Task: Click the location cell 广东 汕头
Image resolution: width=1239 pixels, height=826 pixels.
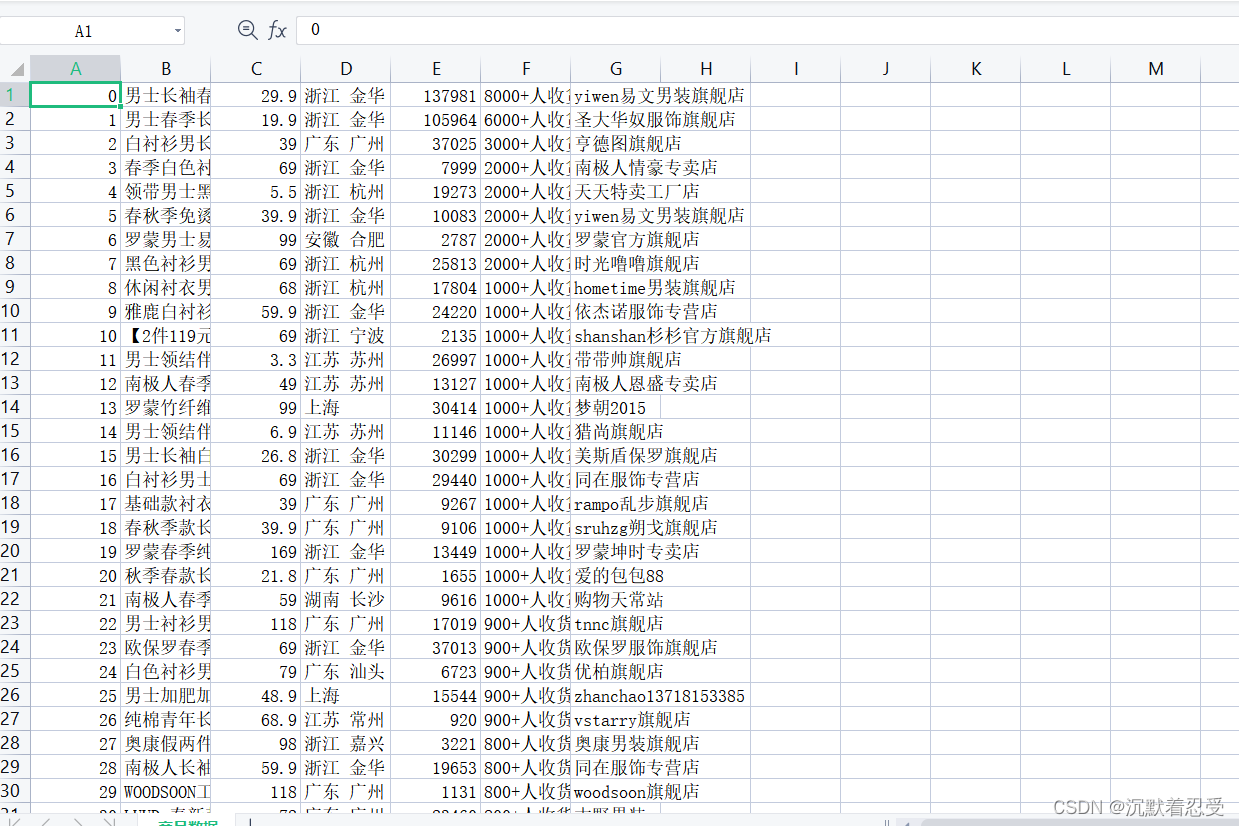Action: click(346, 671)
